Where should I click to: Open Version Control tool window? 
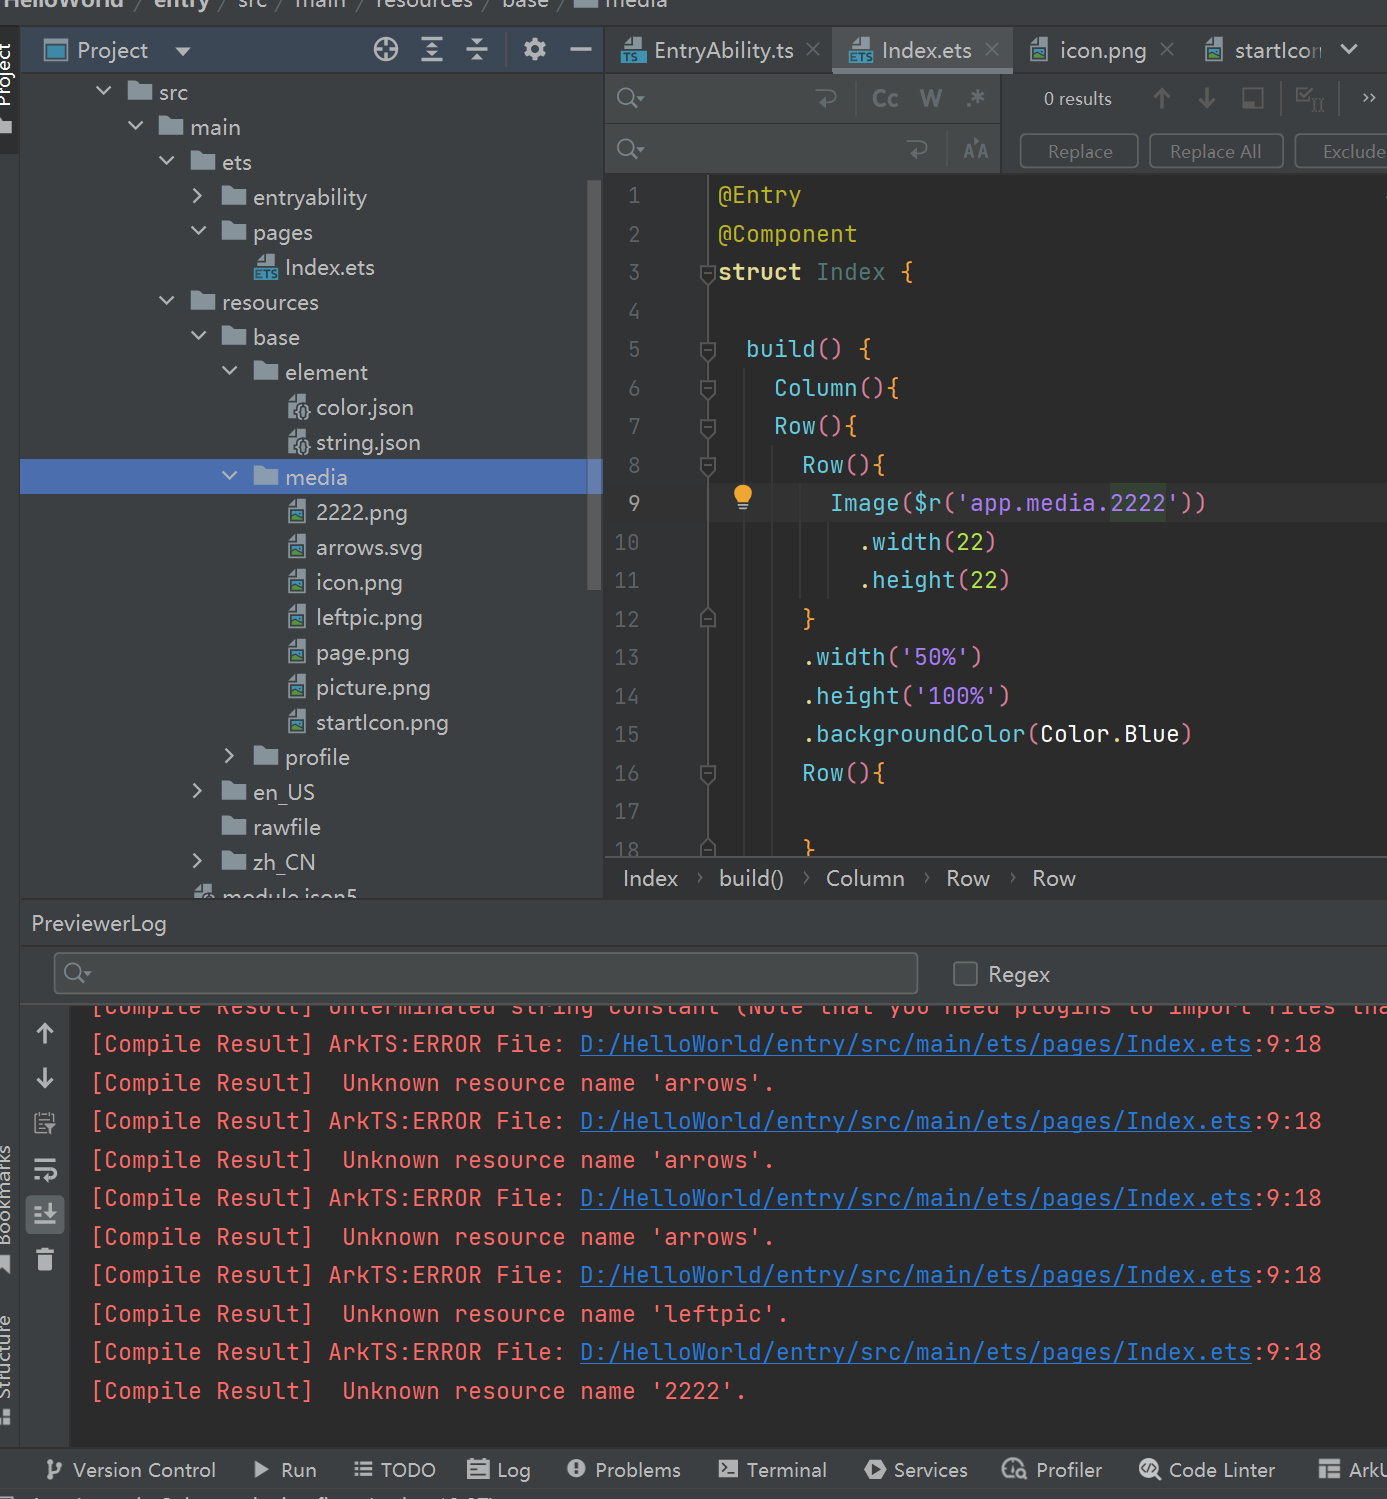pos(130,1469)
